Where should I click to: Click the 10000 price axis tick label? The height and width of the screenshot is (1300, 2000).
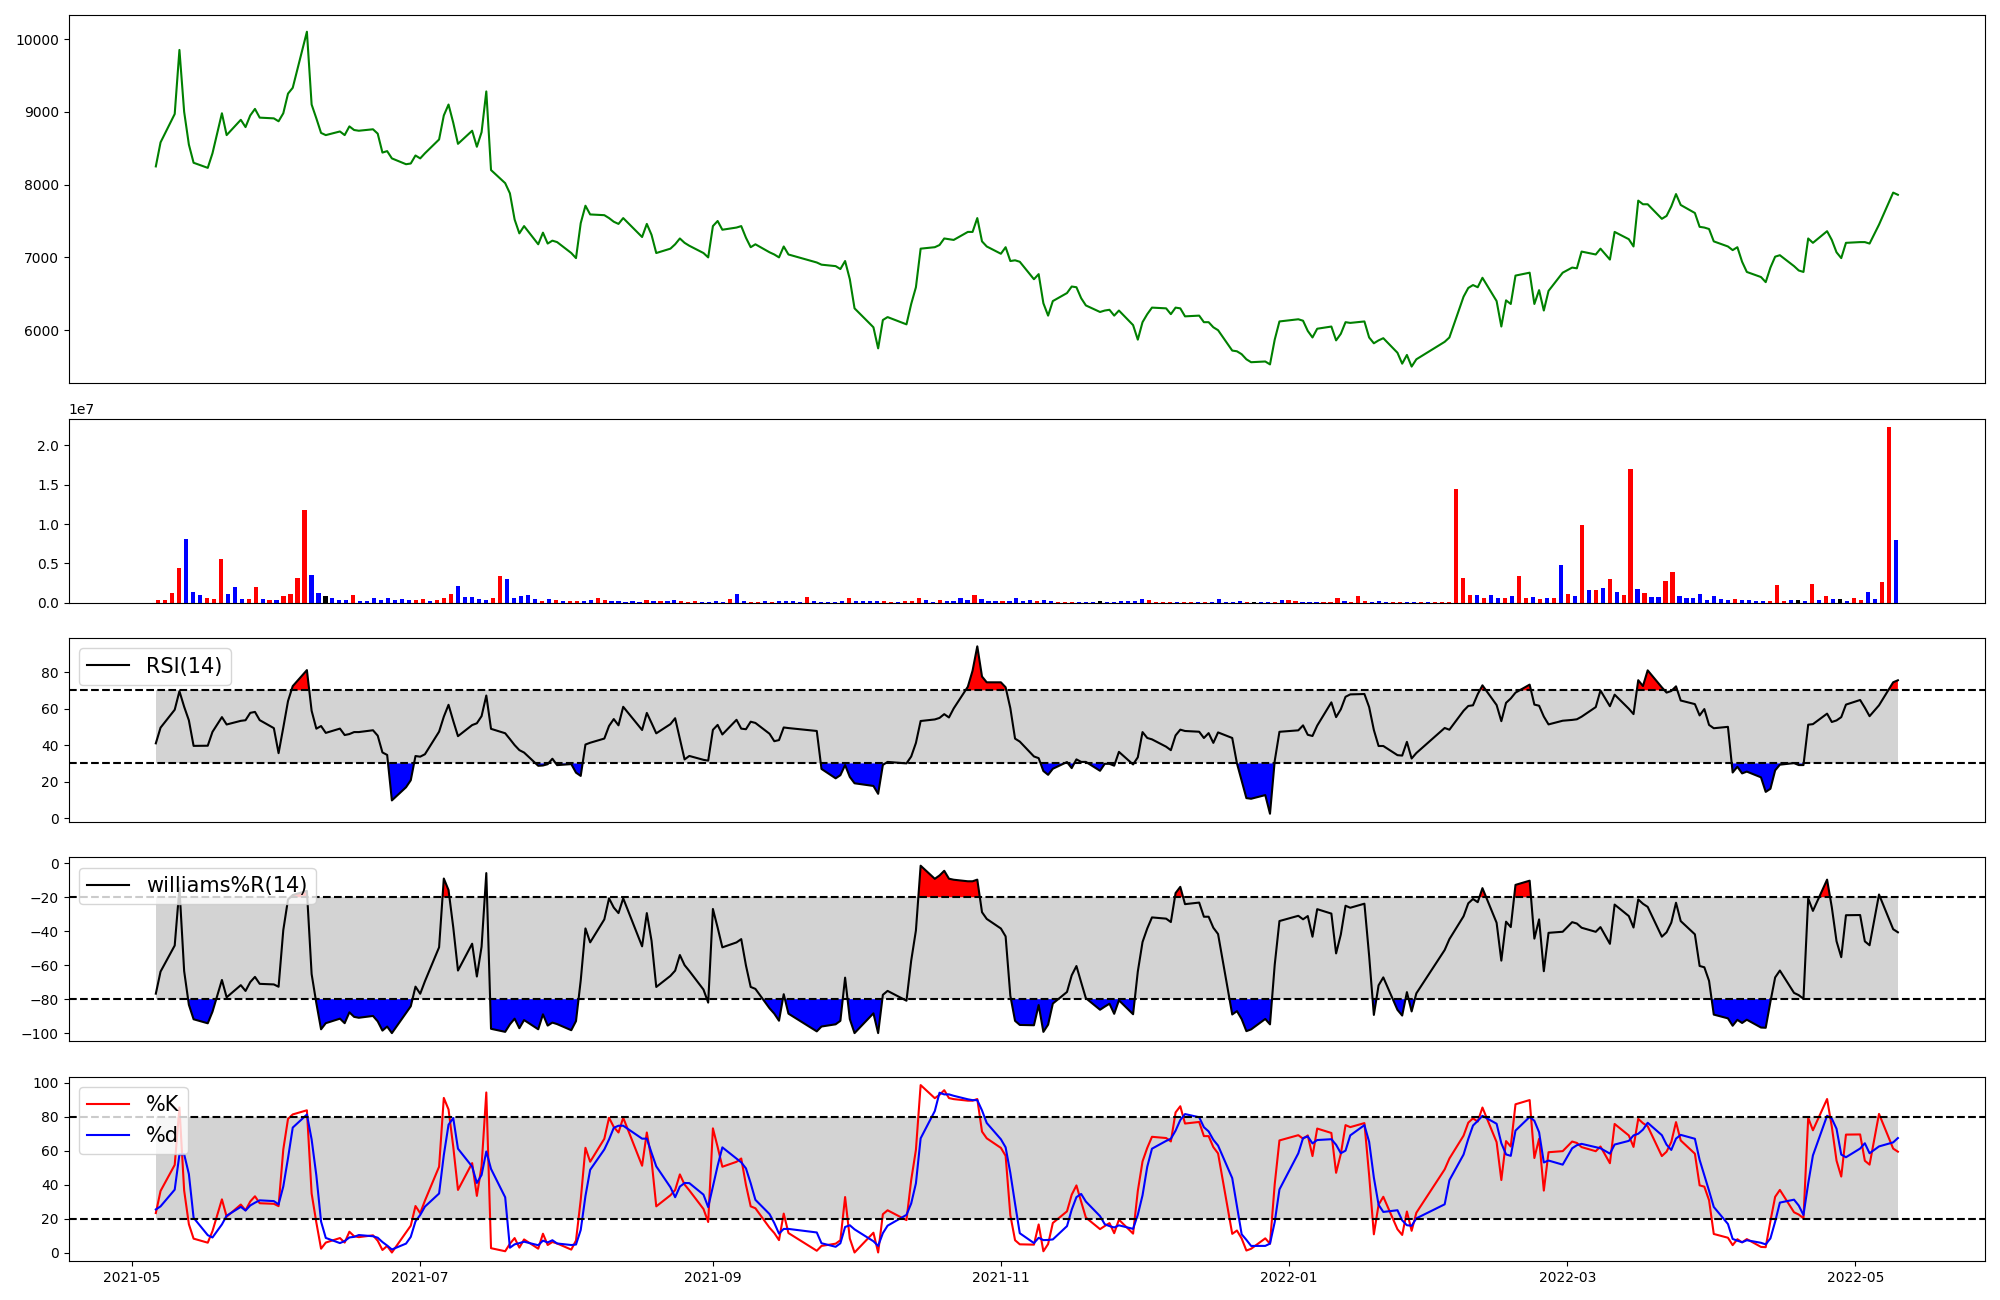click(37, 40)
